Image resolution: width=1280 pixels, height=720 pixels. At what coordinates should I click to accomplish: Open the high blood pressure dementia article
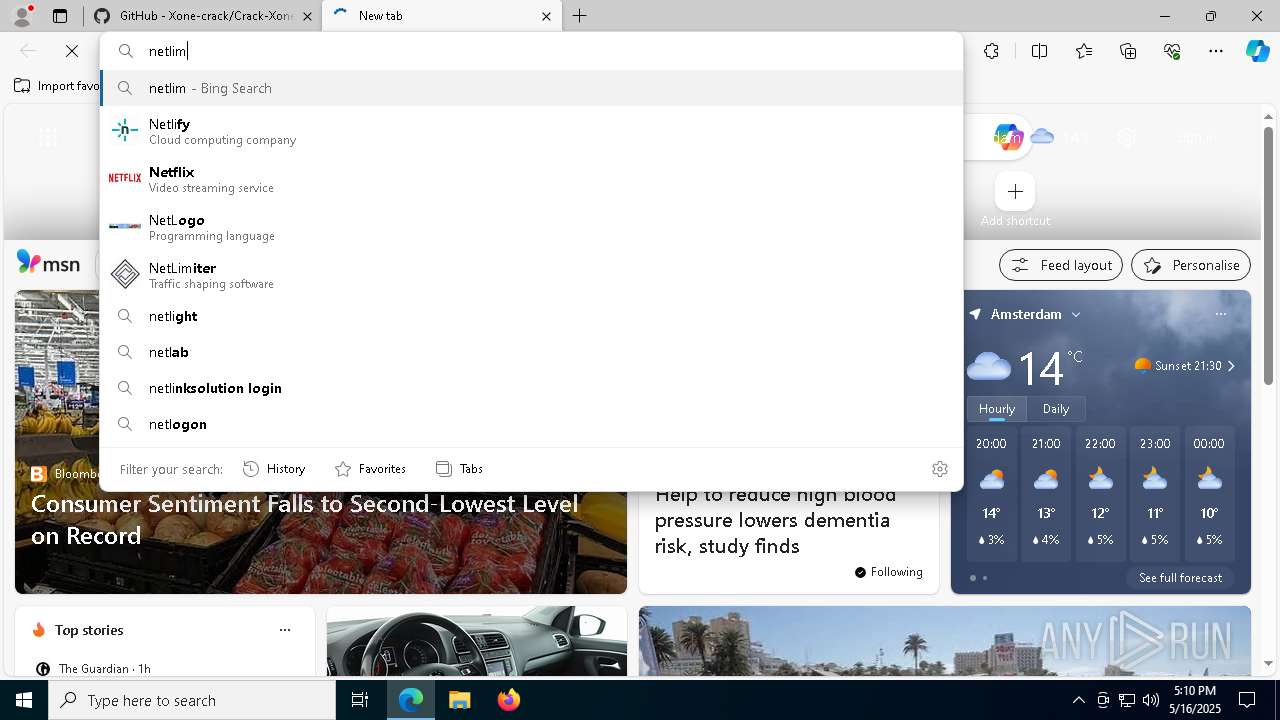775,521
